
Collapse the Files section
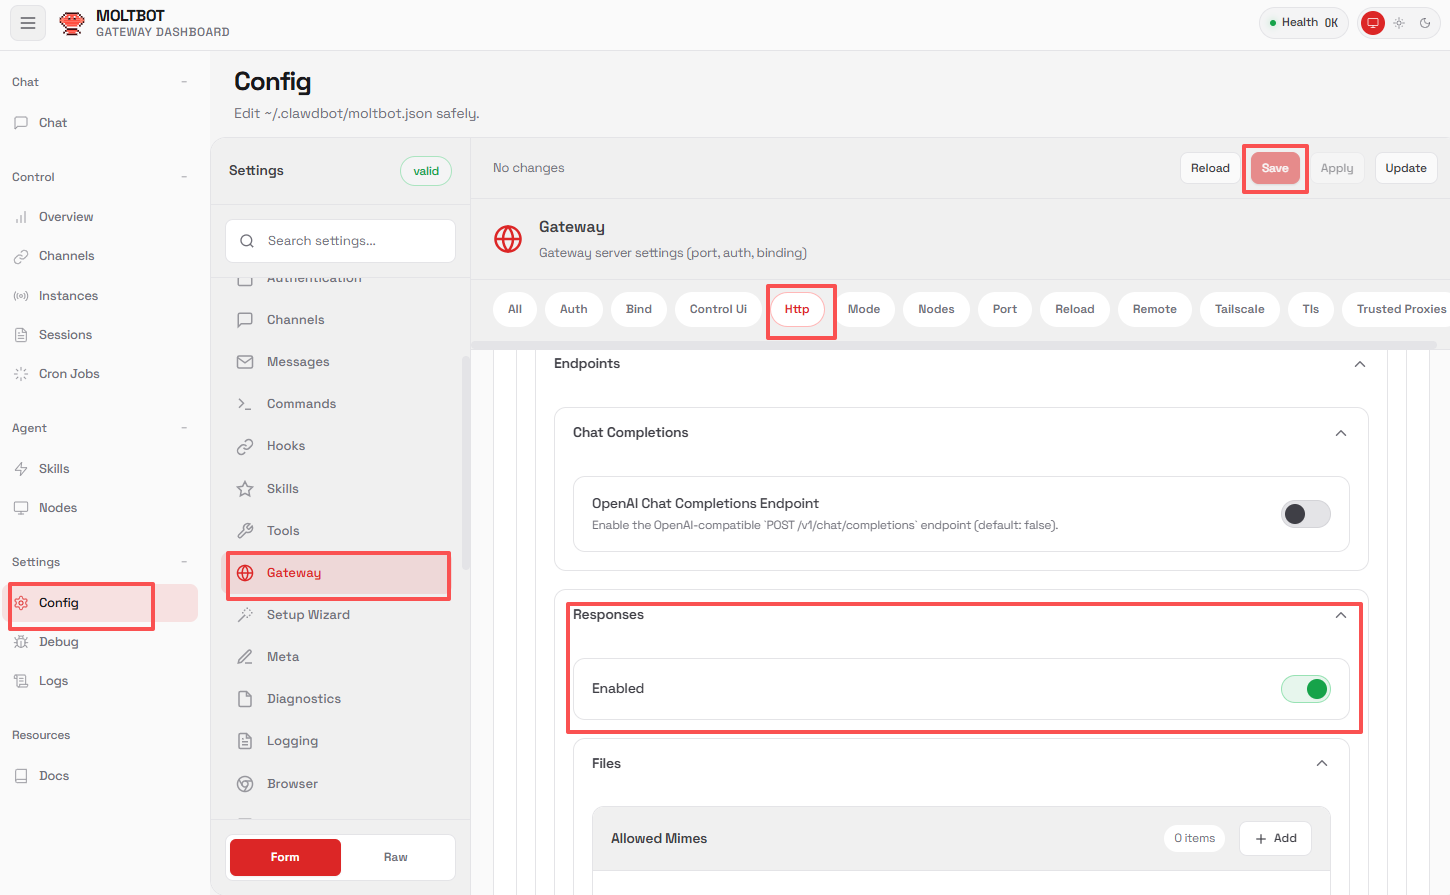1322,763
